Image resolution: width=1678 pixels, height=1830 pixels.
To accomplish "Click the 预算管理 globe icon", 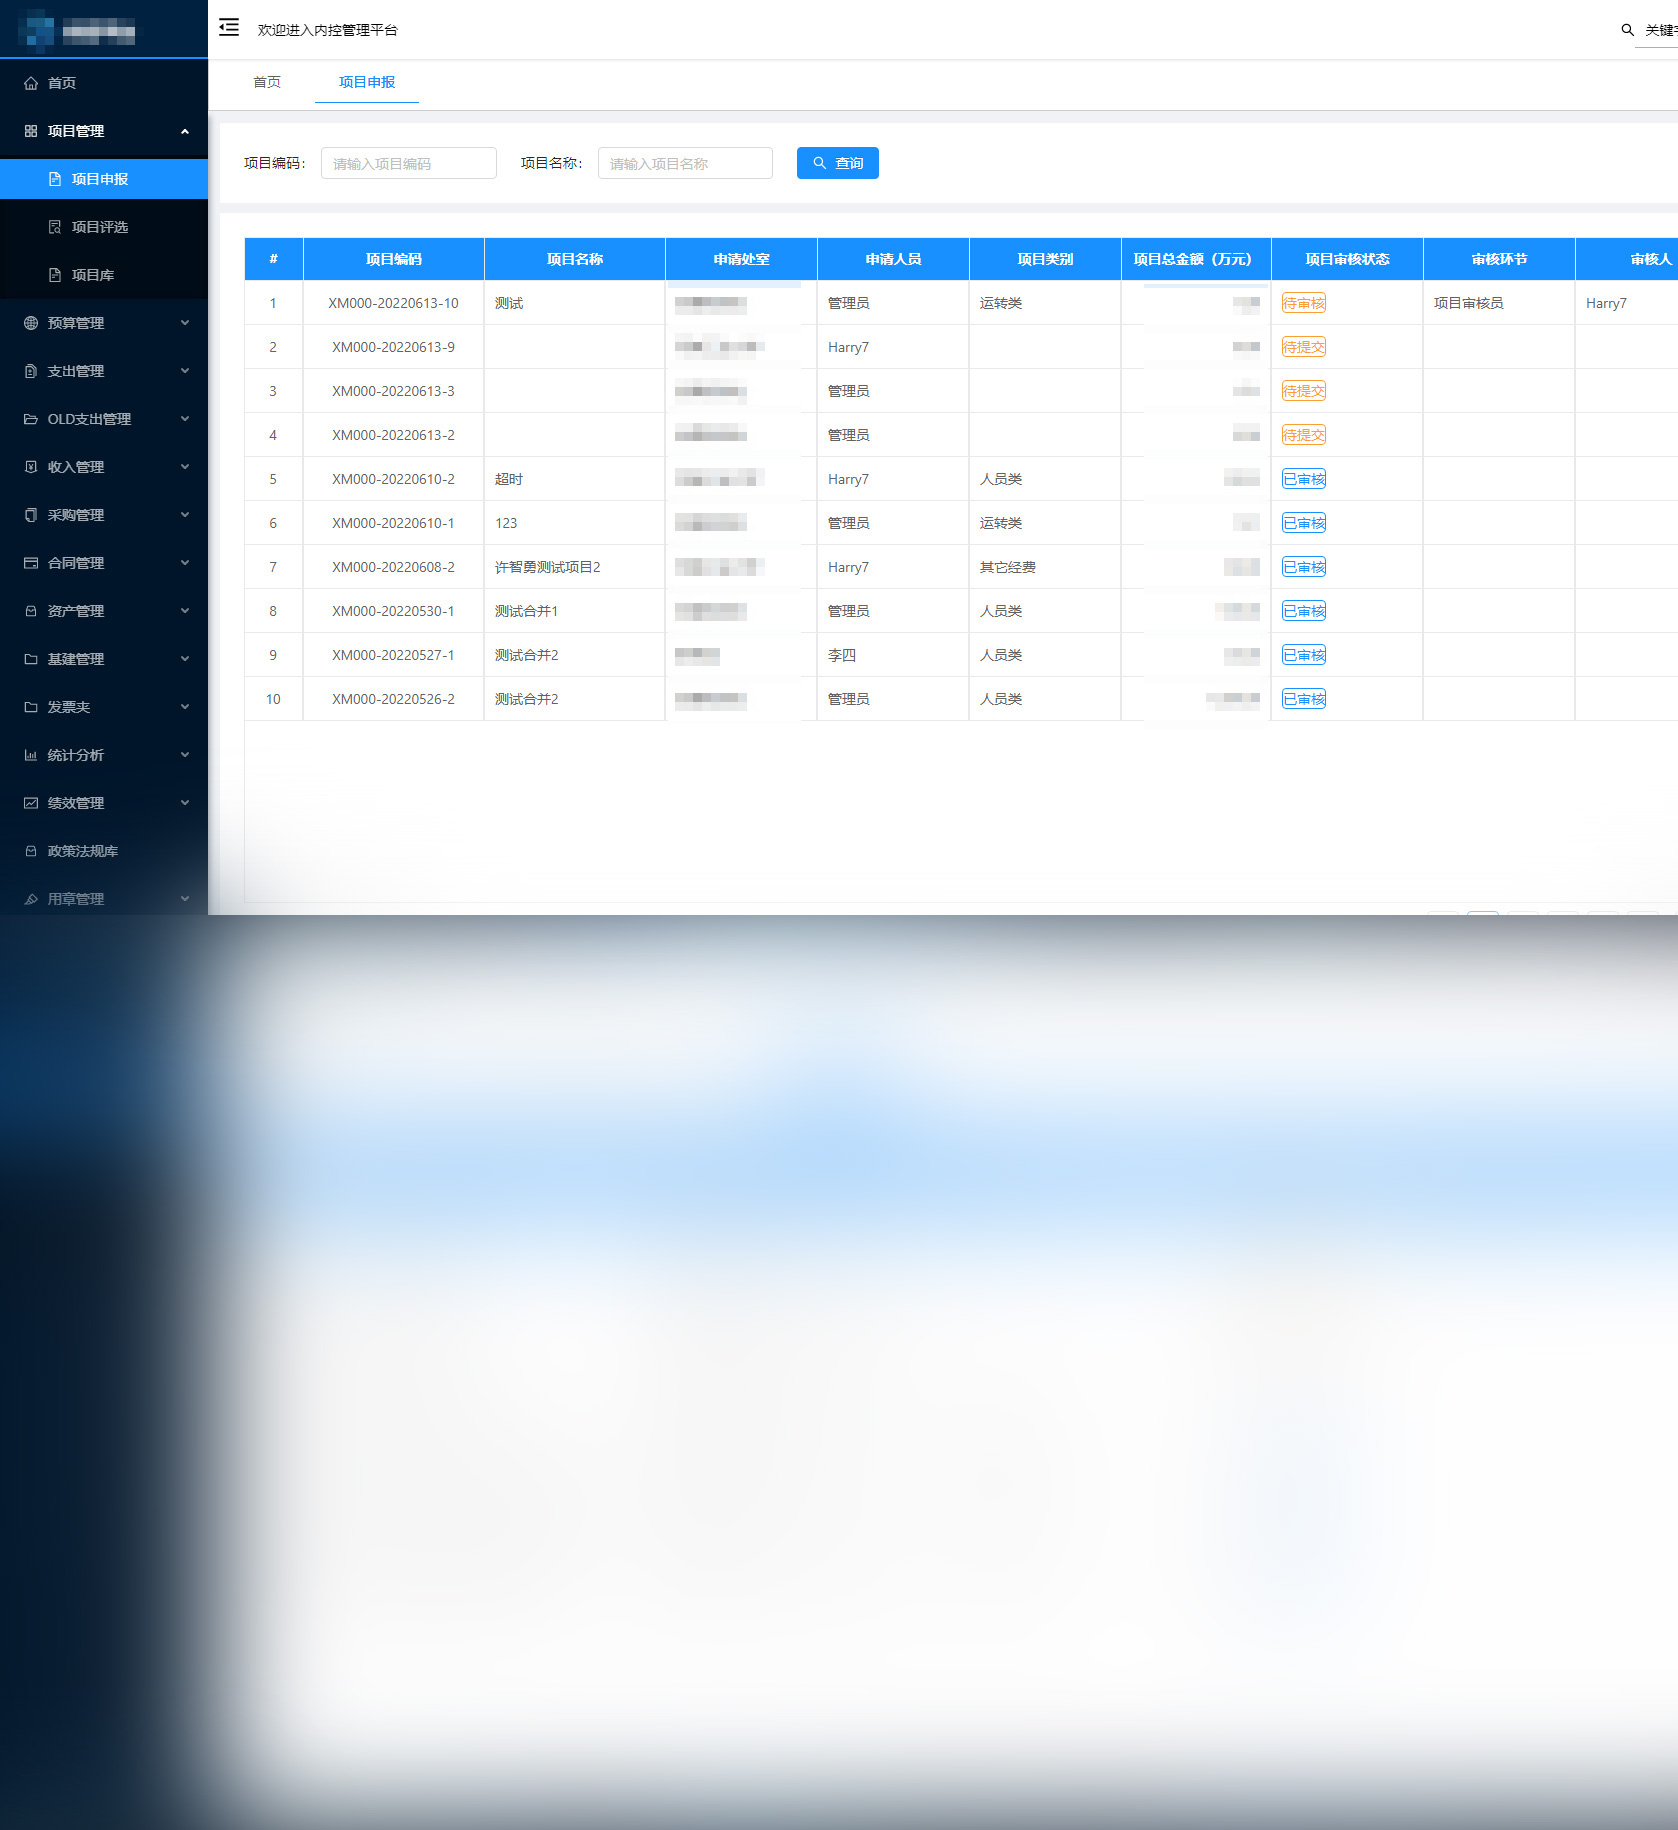I will pos(31,323).
